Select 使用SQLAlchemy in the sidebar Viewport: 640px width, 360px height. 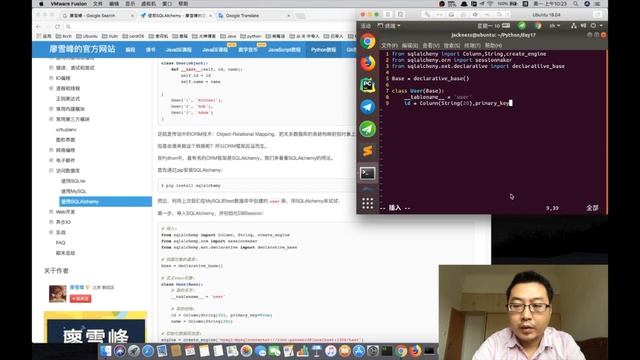(x=105, y=202)
